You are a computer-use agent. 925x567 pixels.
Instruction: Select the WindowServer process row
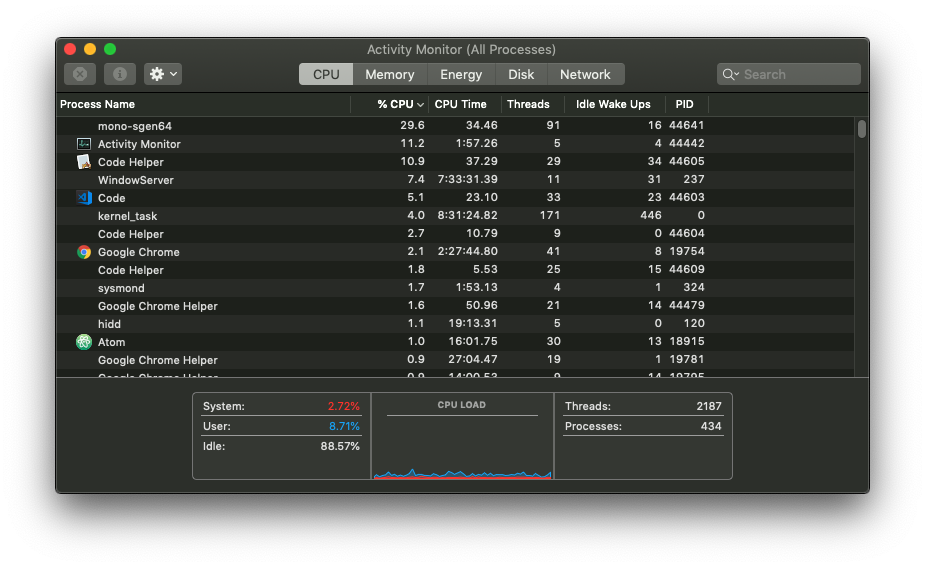pyautogui.click(x=455, y=179)
